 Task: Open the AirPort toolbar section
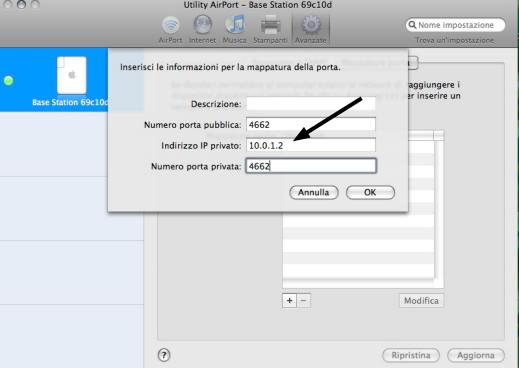170,30
